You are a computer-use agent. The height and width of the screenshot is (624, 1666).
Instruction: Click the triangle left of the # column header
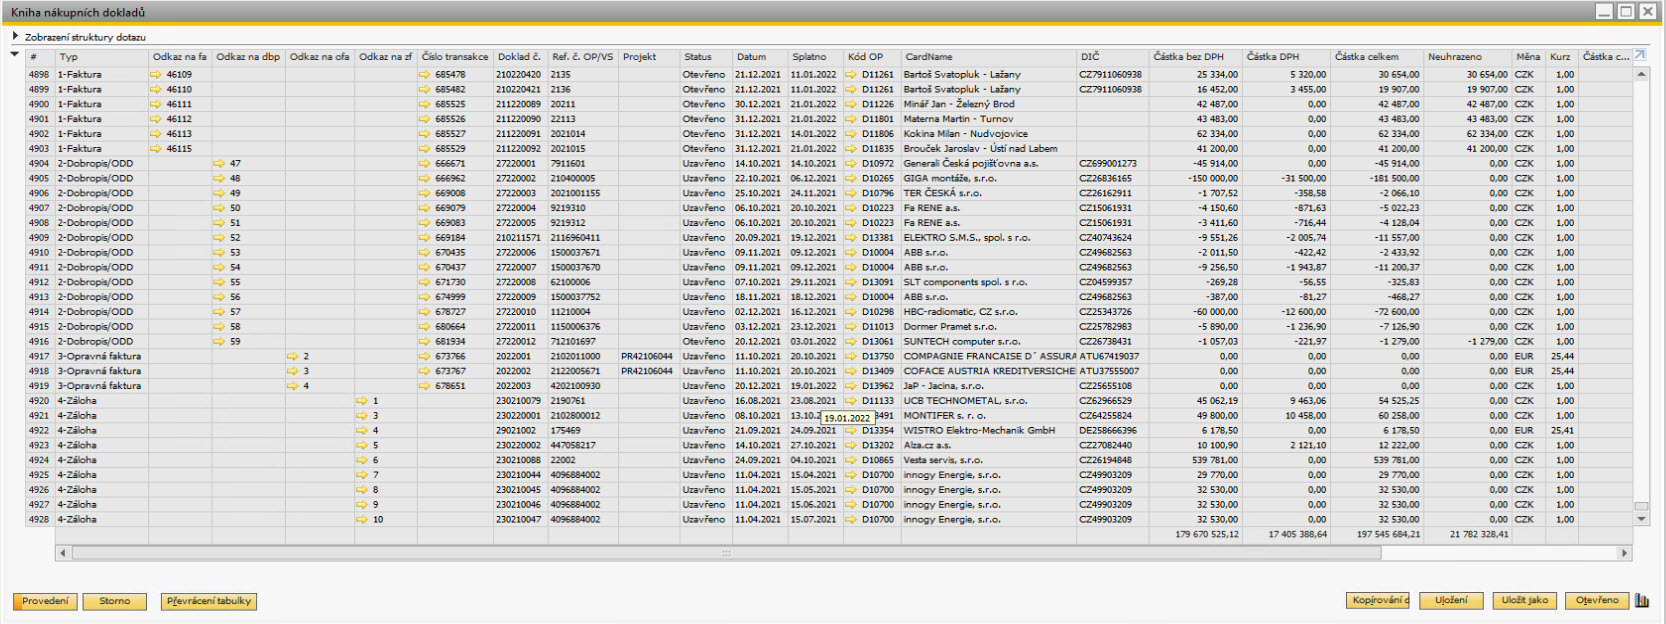14,55
